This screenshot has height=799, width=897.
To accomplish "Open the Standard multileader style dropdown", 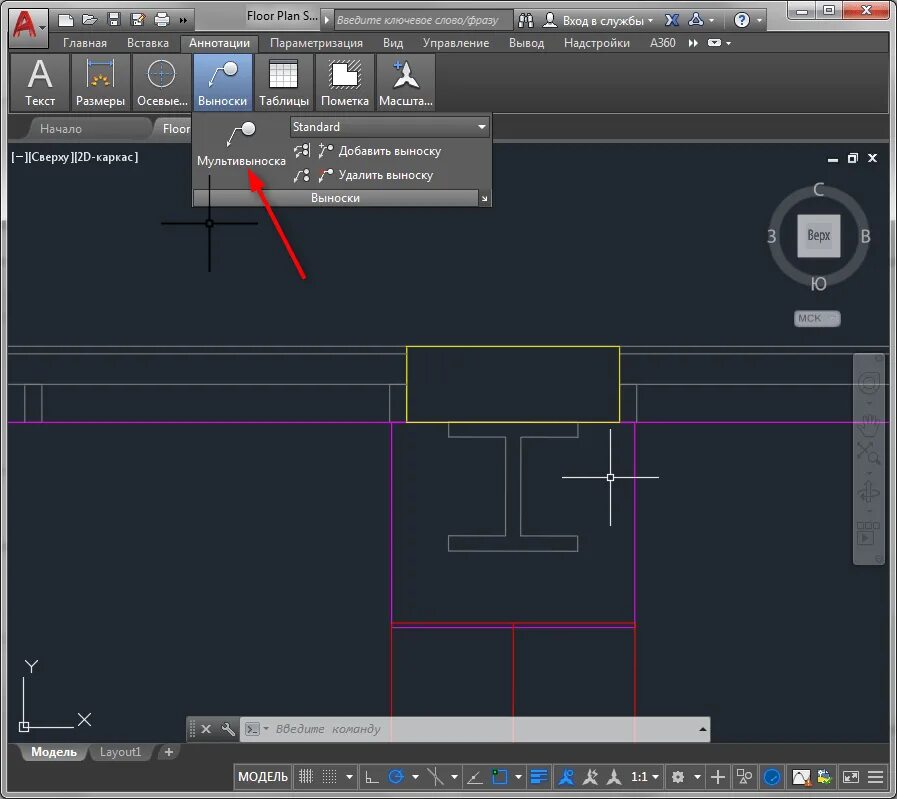I will 389,127.
